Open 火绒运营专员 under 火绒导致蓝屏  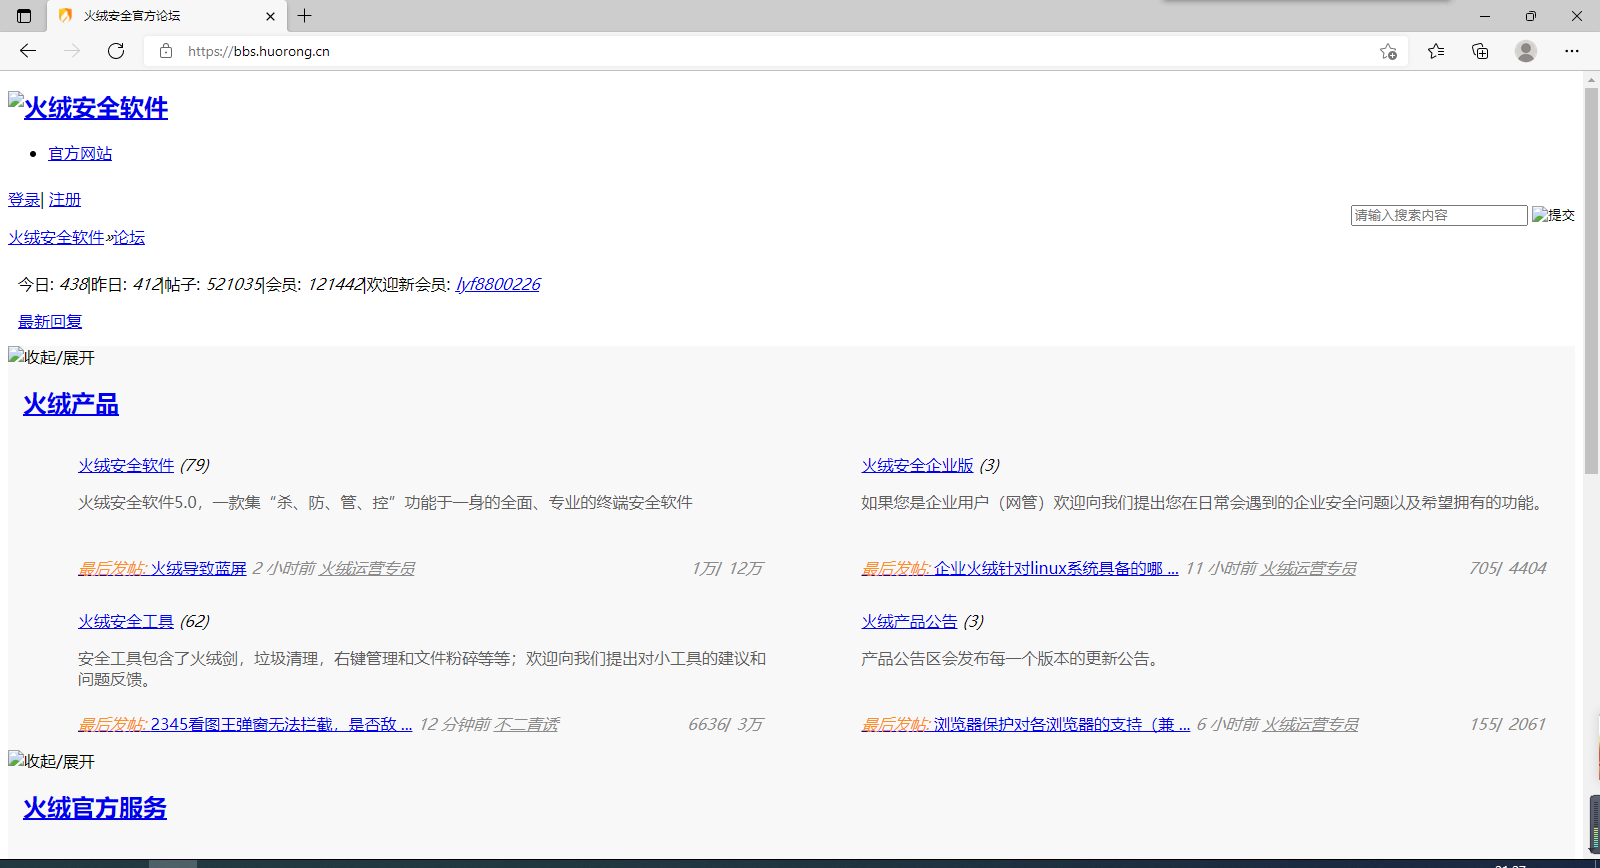367,568
